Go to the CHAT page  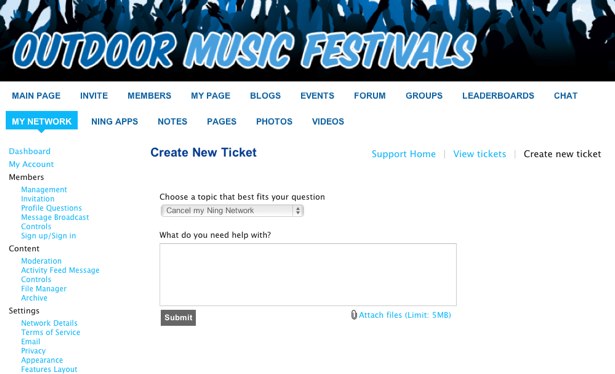point(565,96)
